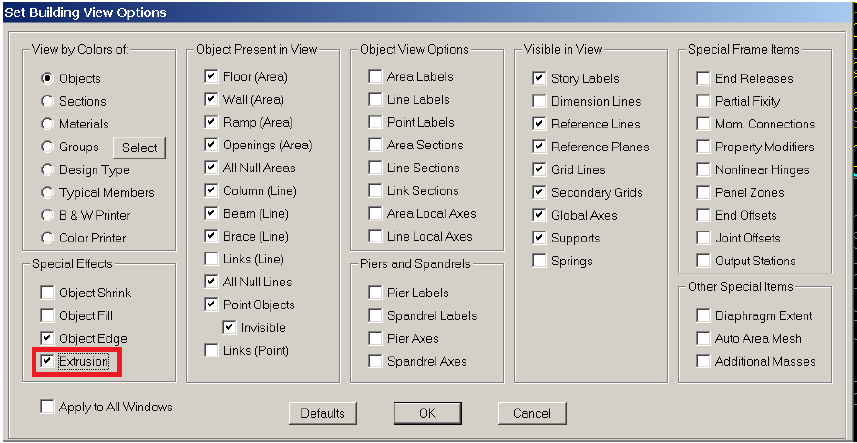Choose Materials under View by Colors
The image size is (857, 443).
[x=47, y=124]
